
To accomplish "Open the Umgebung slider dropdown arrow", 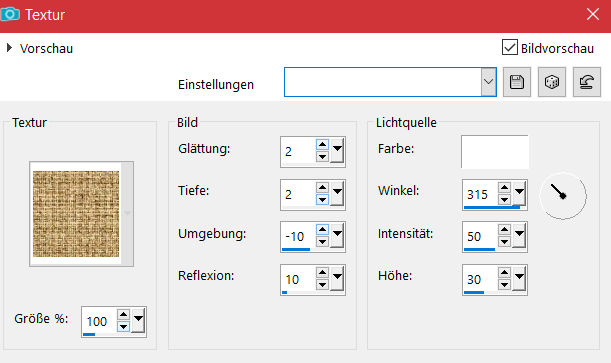I will (337, 235).
